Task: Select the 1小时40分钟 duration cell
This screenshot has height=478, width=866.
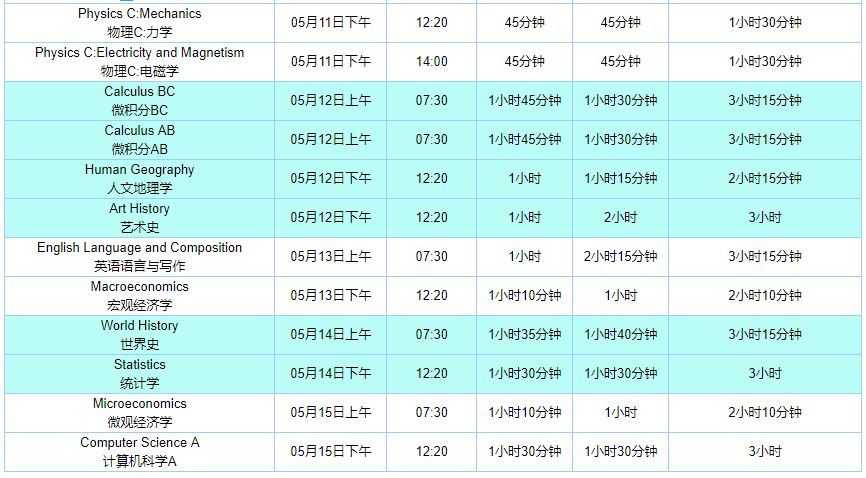Action: 620,335
